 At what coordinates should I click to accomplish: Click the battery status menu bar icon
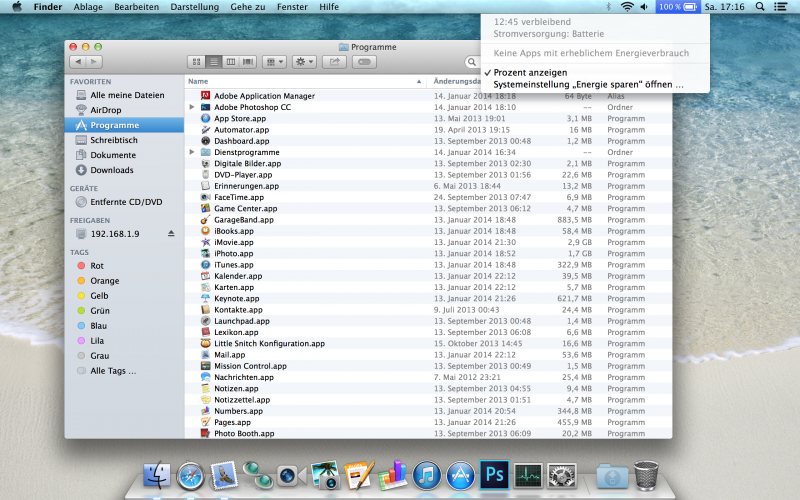pyautogui.click(x=678, y=7)
